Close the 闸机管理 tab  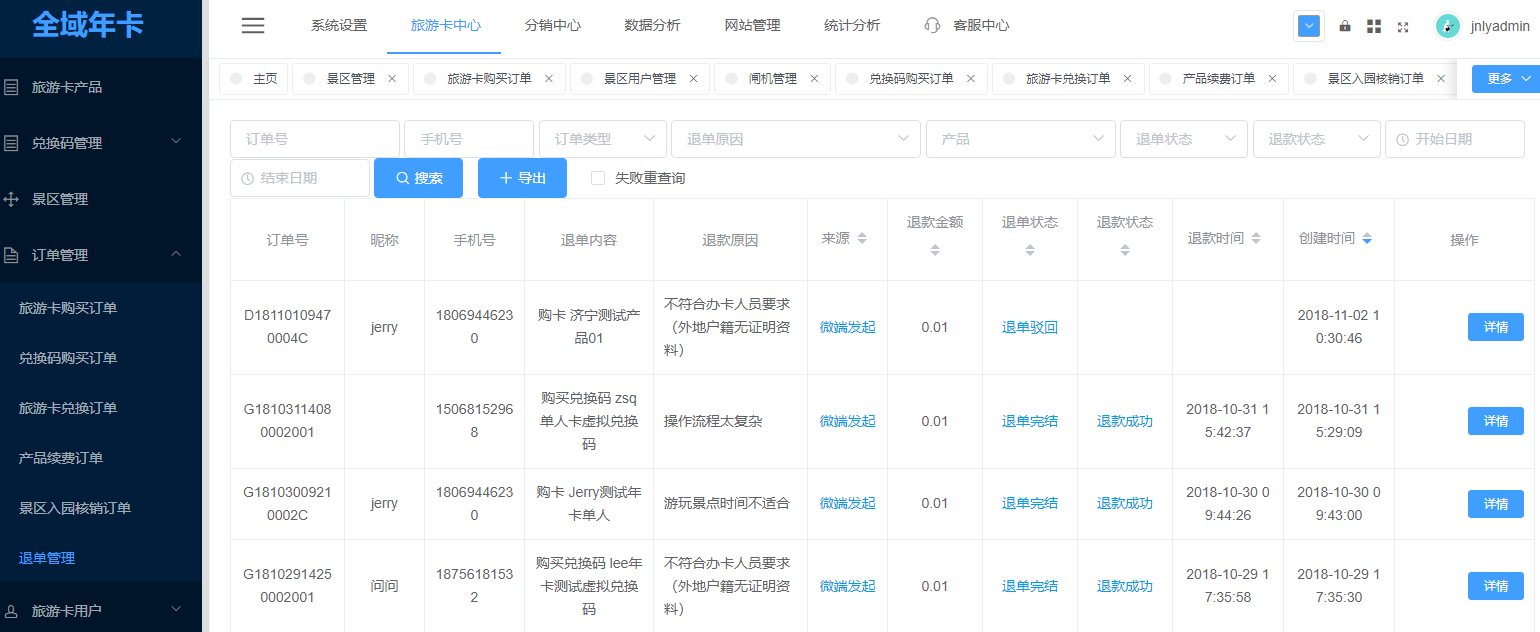[814, 78]
